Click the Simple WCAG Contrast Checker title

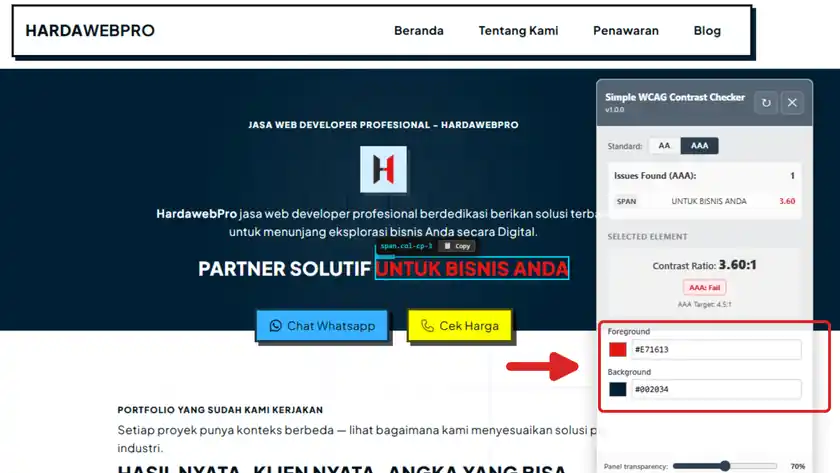[675, 97]
